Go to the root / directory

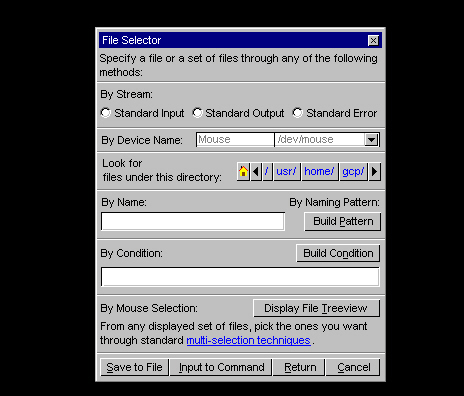(x=267, y=172)
